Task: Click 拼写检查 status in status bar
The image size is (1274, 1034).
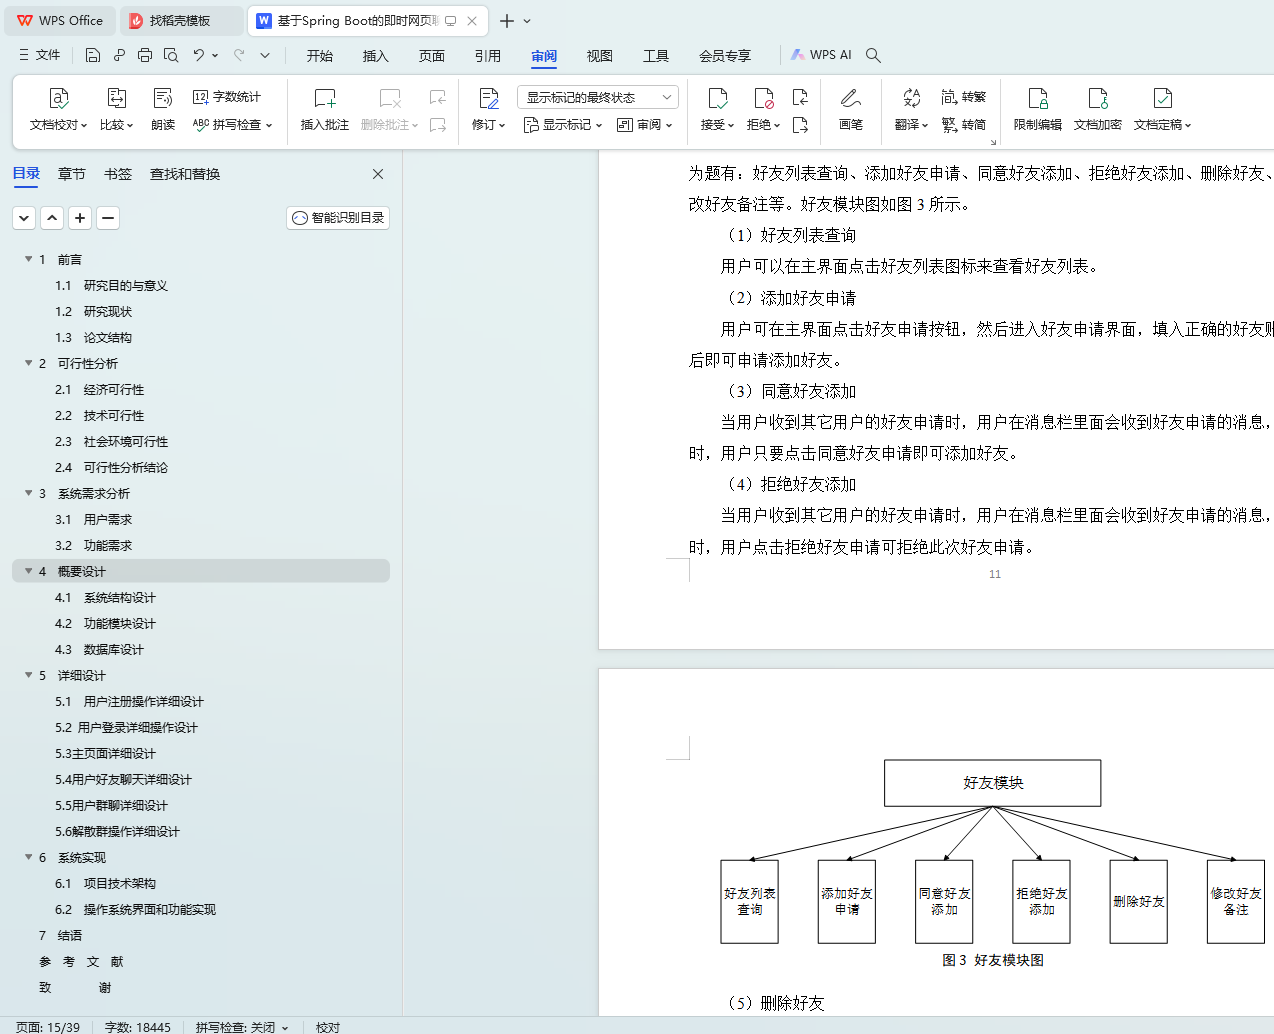Action: [242, 1027]
